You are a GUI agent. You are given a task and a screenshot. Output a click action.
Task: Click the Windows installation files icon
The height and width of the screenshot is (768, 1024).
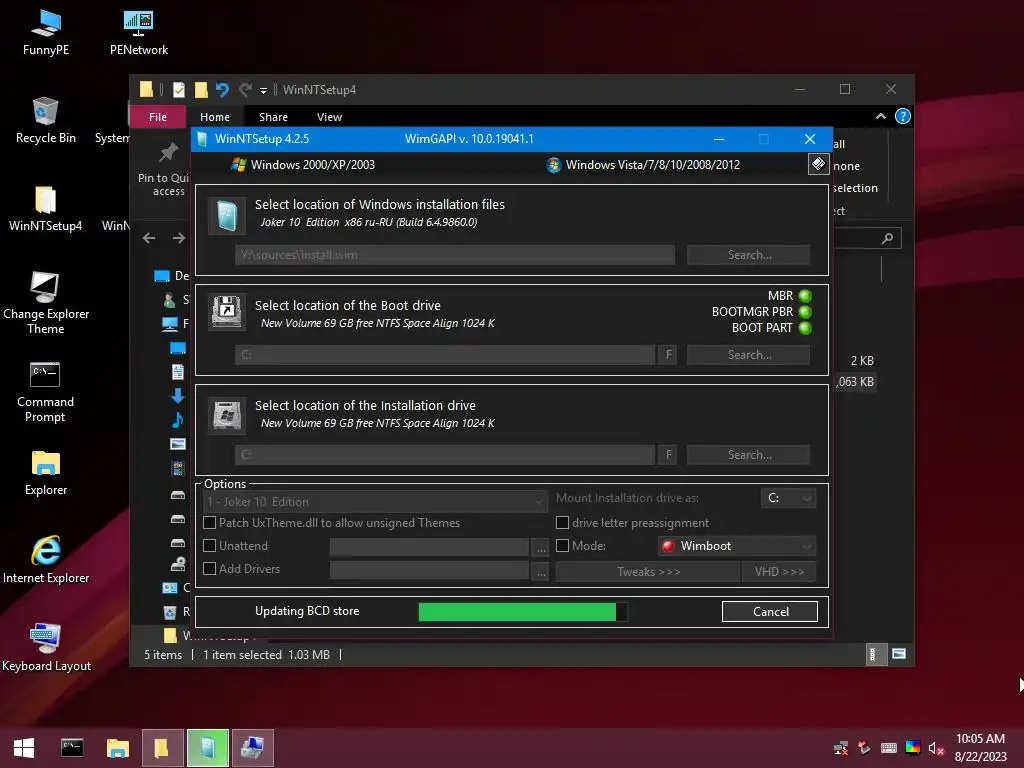click(227, 216)
